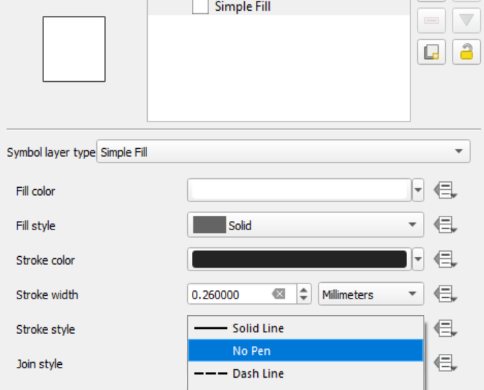The image size is (484, 390).
Task: Open data-defined override for Stroke color
Action: (445, 259)
